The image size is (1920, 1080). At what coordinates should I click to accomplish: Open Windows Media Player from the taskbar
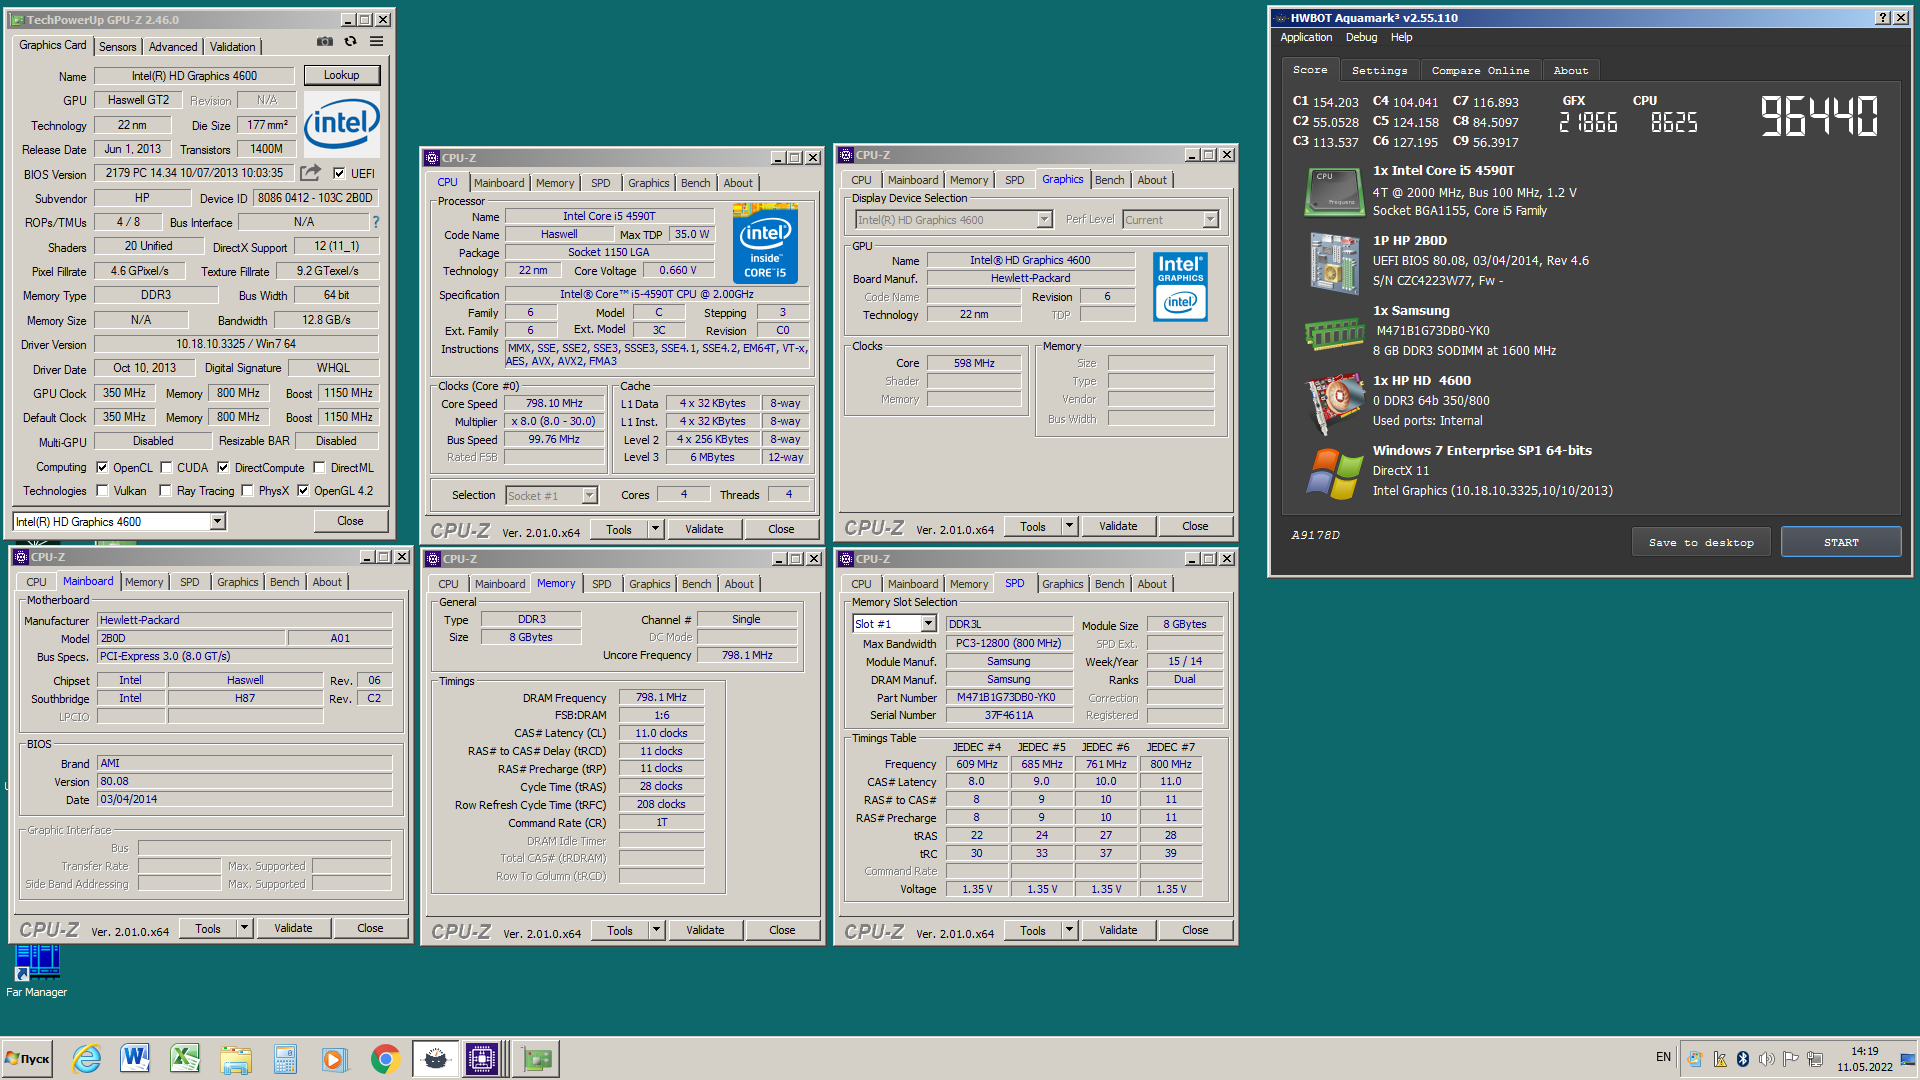(x=334, y=1059)
